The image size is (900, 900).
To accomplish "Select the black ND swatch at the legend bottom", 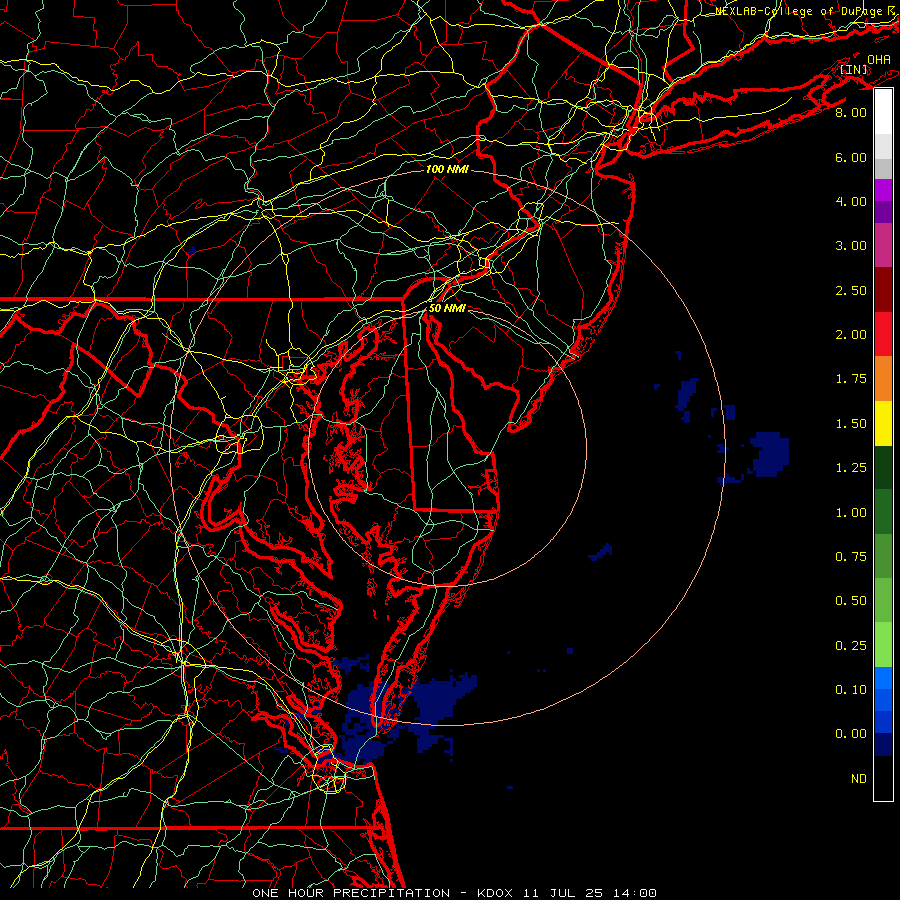I will [883, 778].
